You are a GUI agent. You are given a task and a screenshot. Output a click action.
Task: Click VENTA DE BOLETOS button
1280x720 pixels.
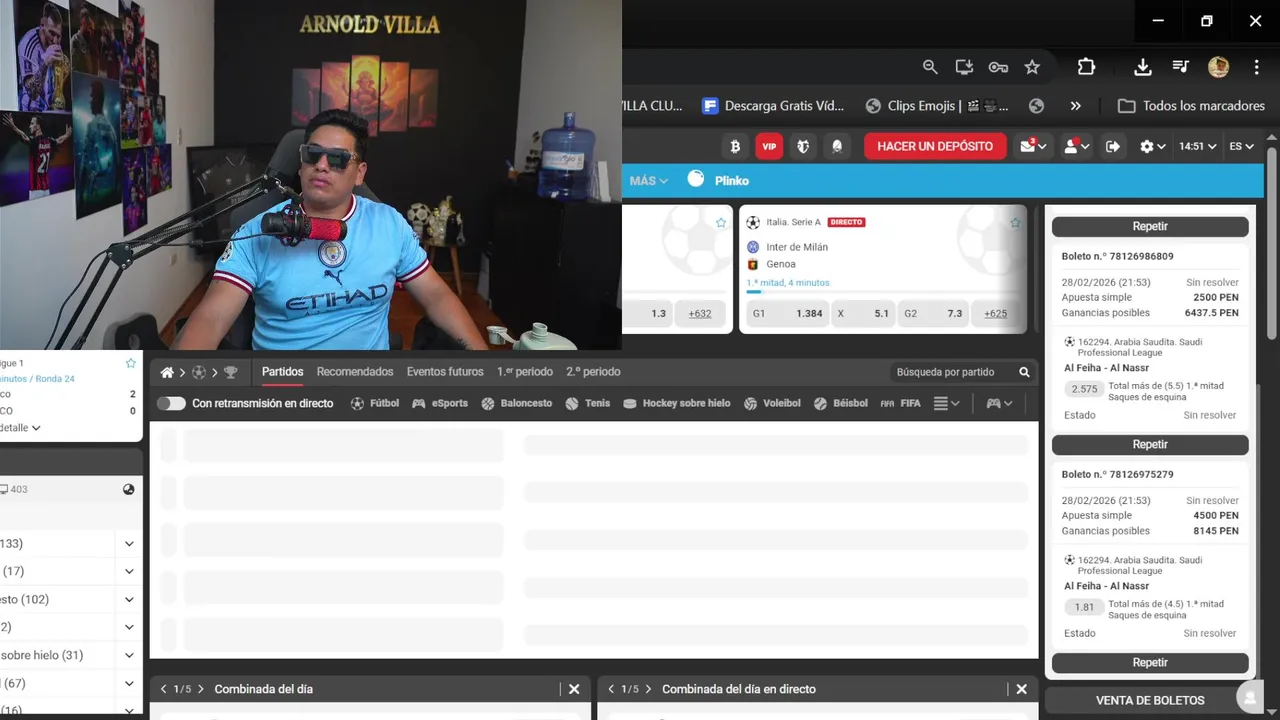pos(1150,700)
